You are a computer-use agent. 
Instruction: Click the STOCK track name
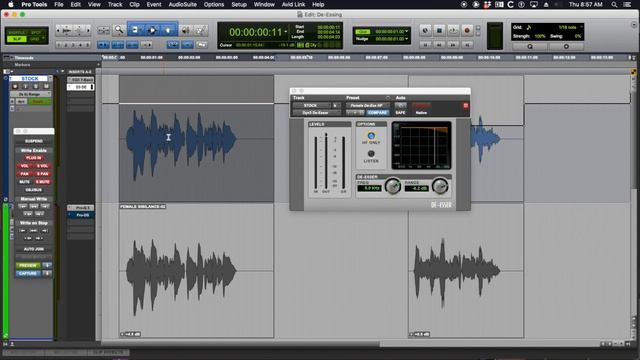point(29,78)
